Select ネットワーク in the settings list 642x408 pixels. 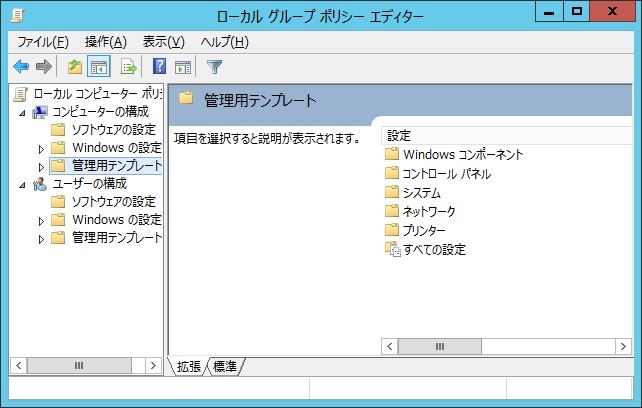coord(429,211)
